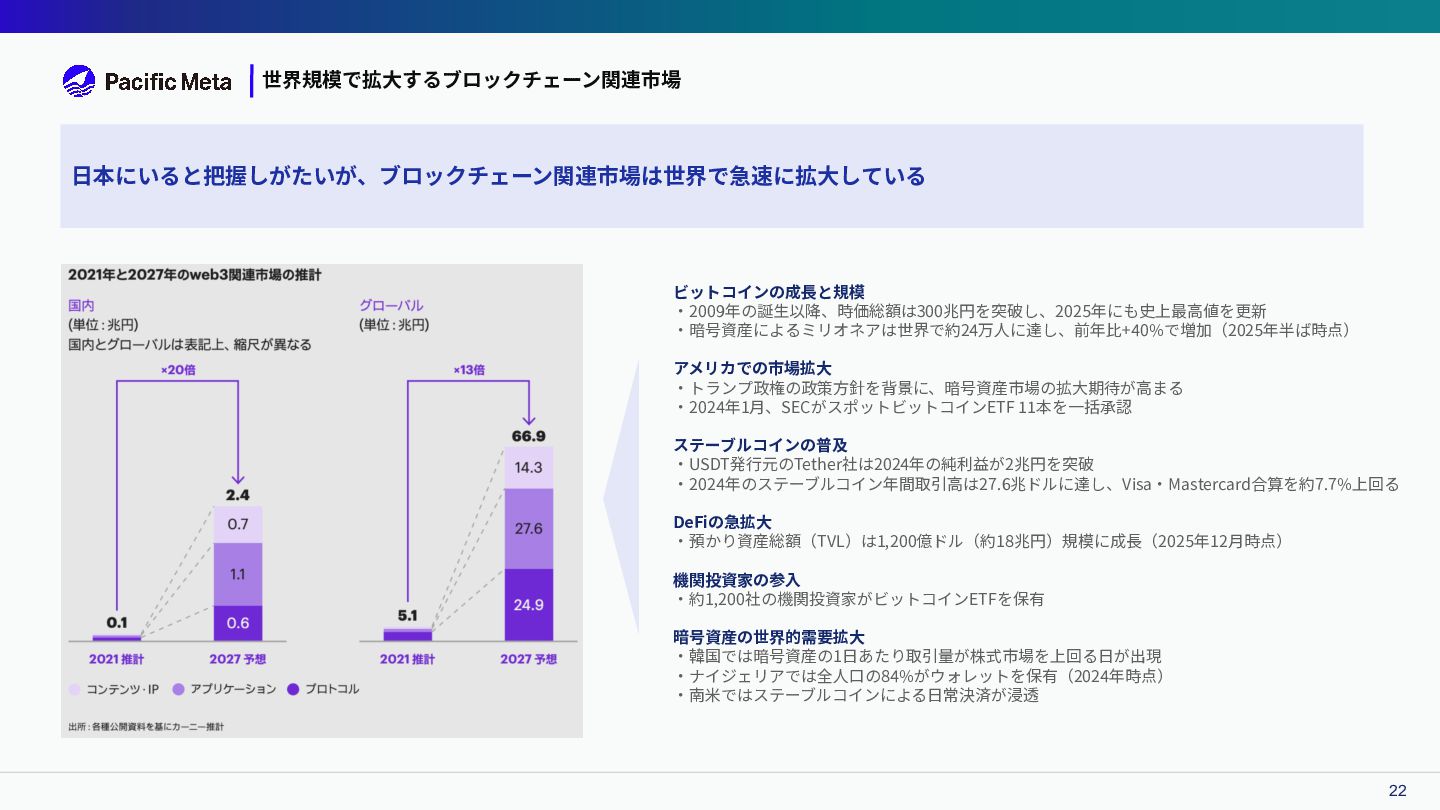Screen dimensions: 1440x810
Task: Click the グローバル chart label
Action: [391, 305]
